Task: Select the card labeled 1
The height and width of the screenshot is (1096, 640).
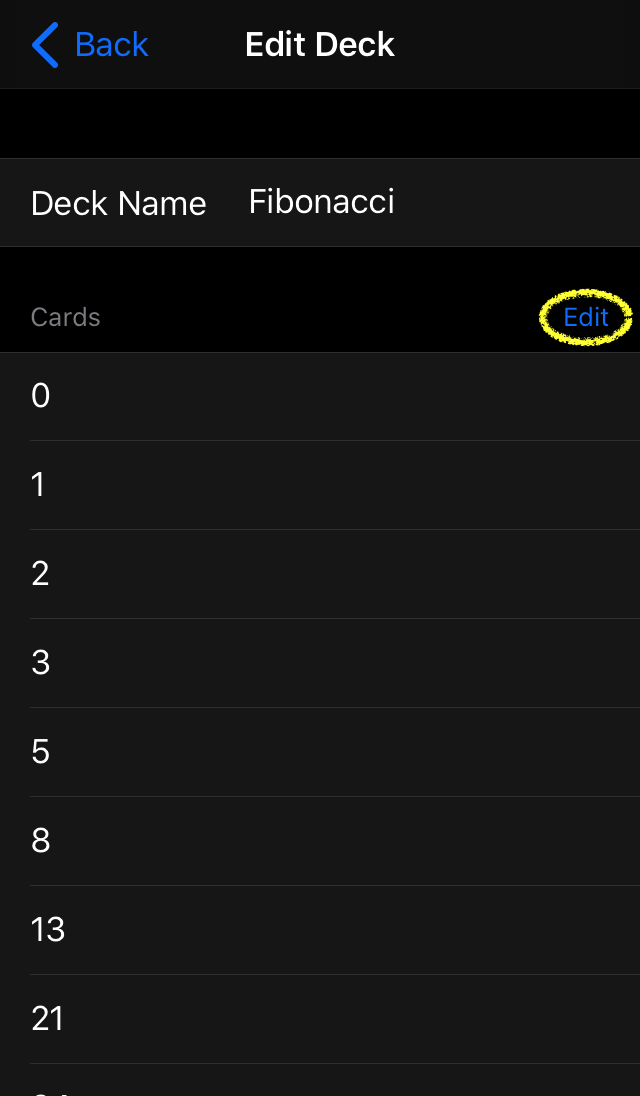Action: 320,485
